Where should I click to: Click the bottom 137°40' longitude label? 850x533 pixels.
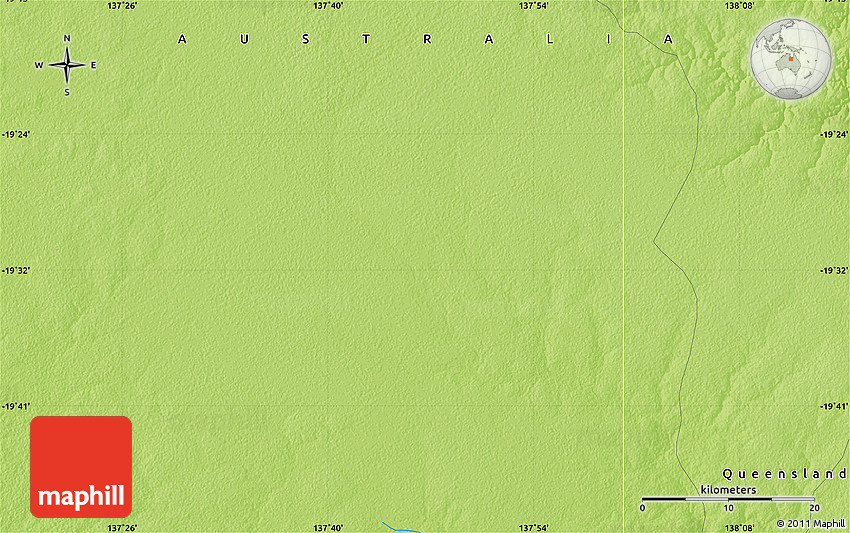pyautogui.click(x=328, y=528)
